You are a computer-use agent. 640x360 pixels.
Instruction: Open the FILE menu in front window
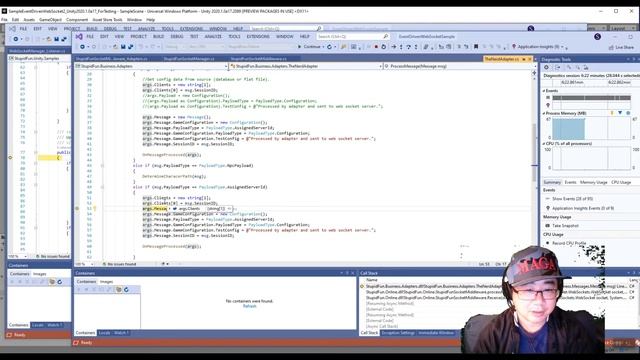90,36
